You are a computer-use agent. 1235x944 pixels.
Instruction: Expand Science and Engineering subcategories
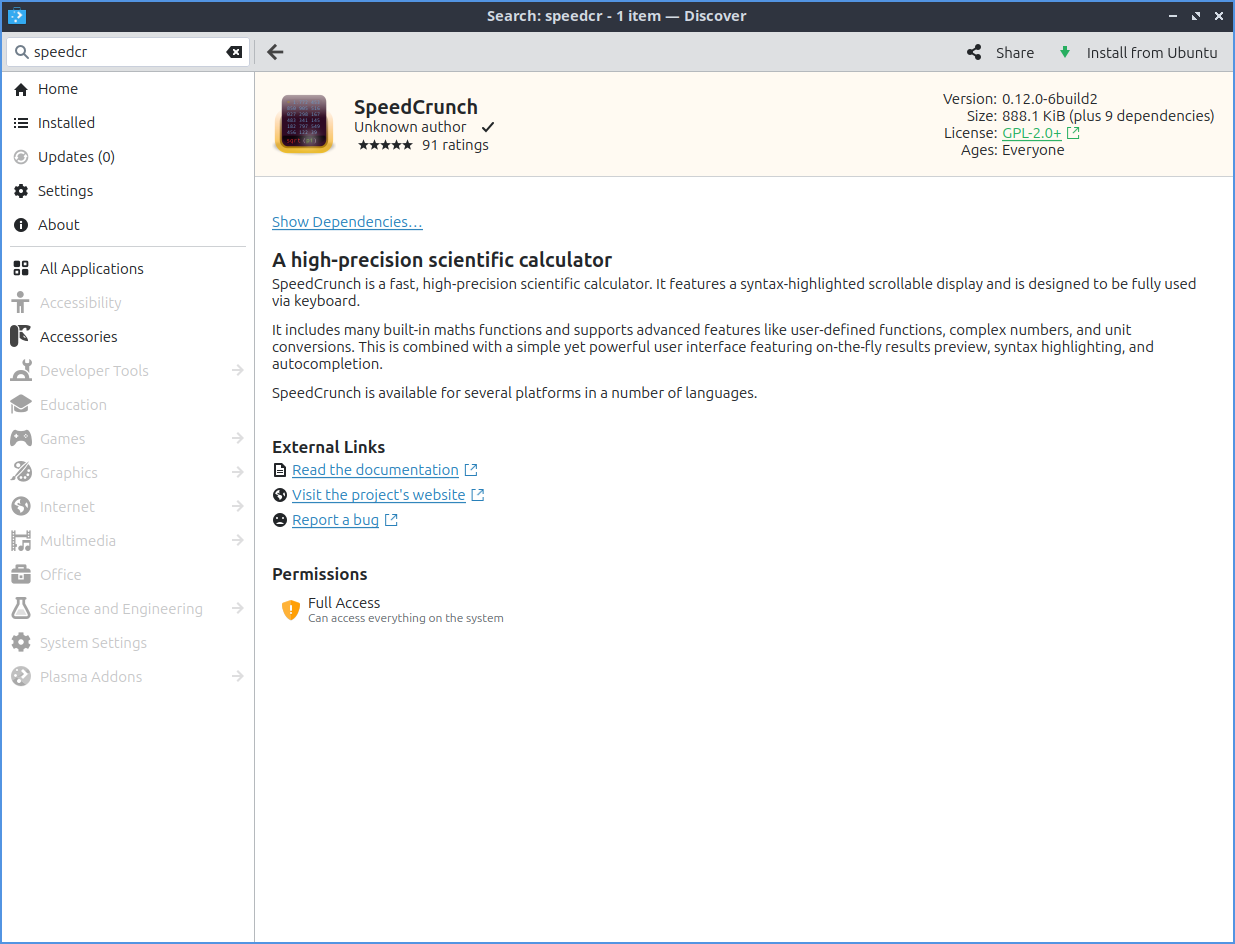(x=237, y=609)
